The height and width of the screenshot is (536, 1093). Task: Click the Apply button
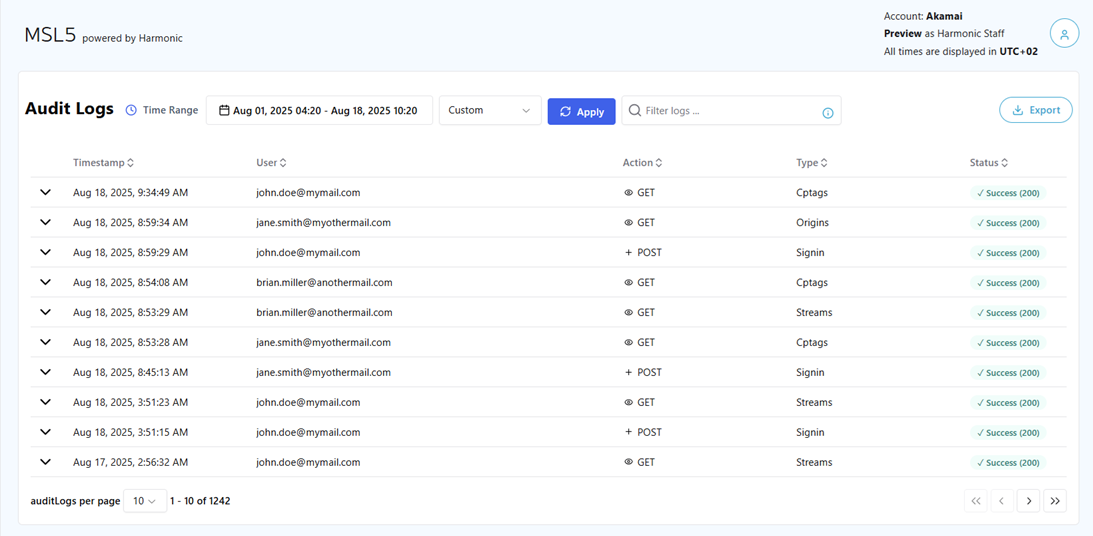pos(581,111)
